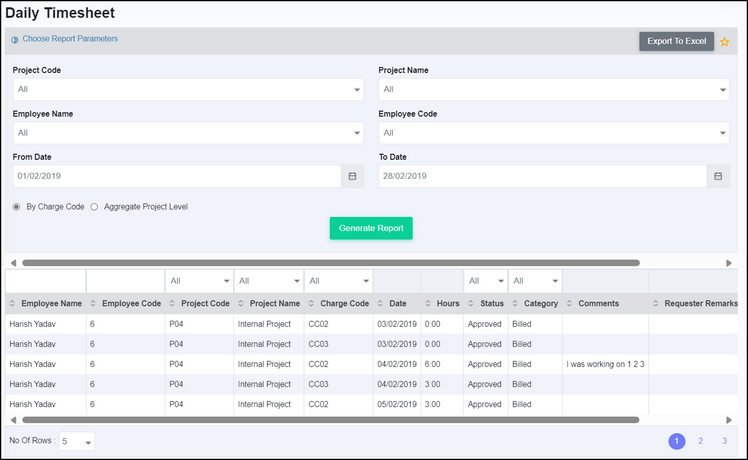This screenshot has height=460, width=748.
Task: Sort by Date column sort icon
Action: coord(381,303)
